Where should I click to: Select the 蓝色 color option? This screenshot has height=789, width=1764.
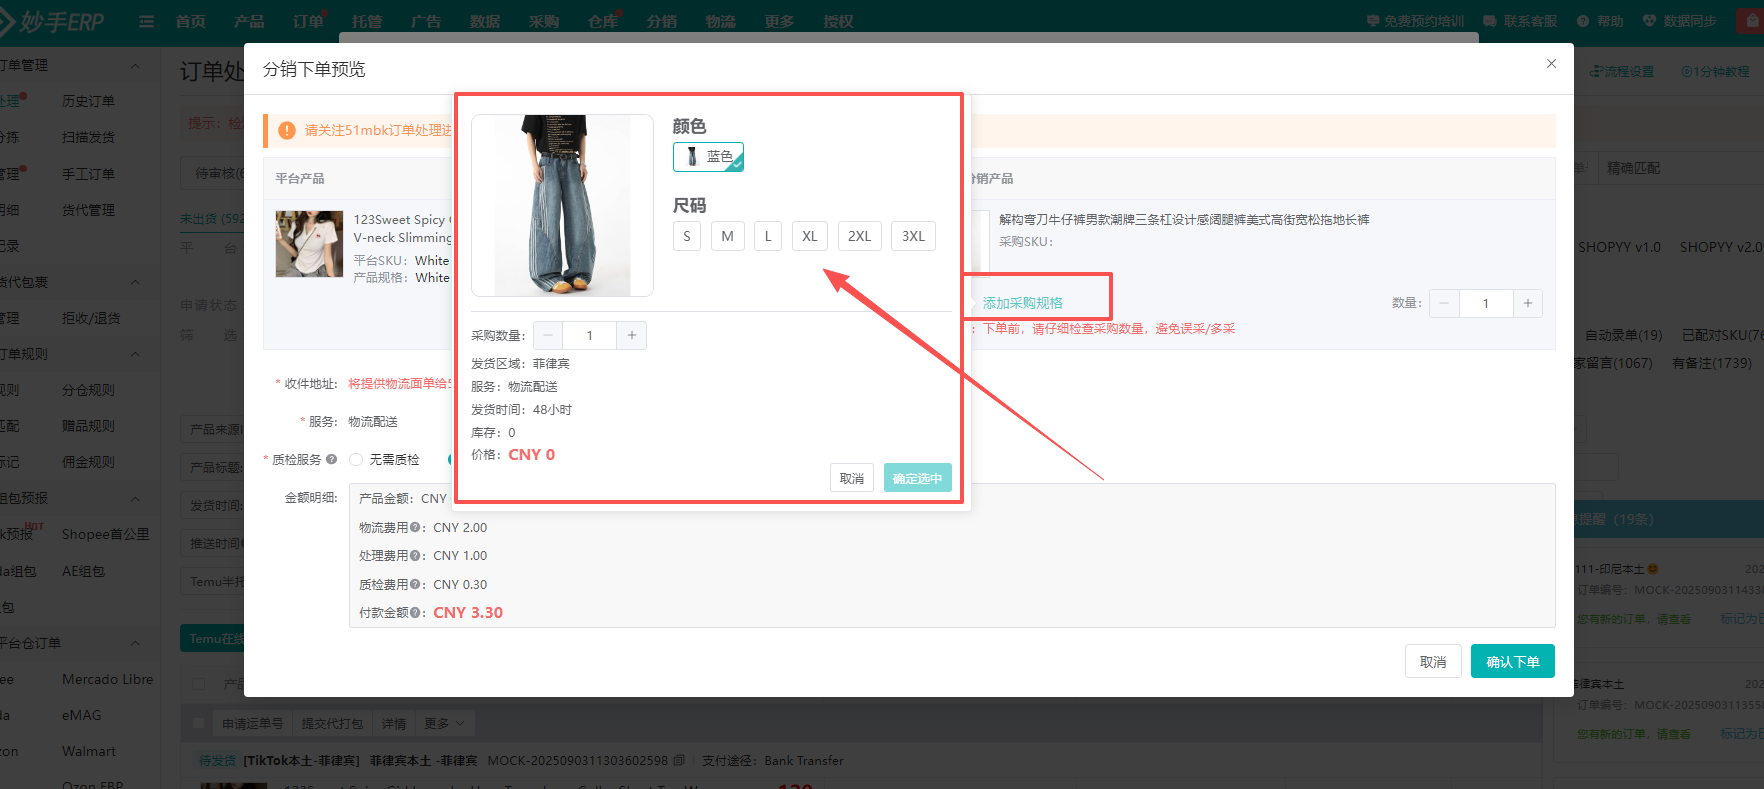pos(708,157)
